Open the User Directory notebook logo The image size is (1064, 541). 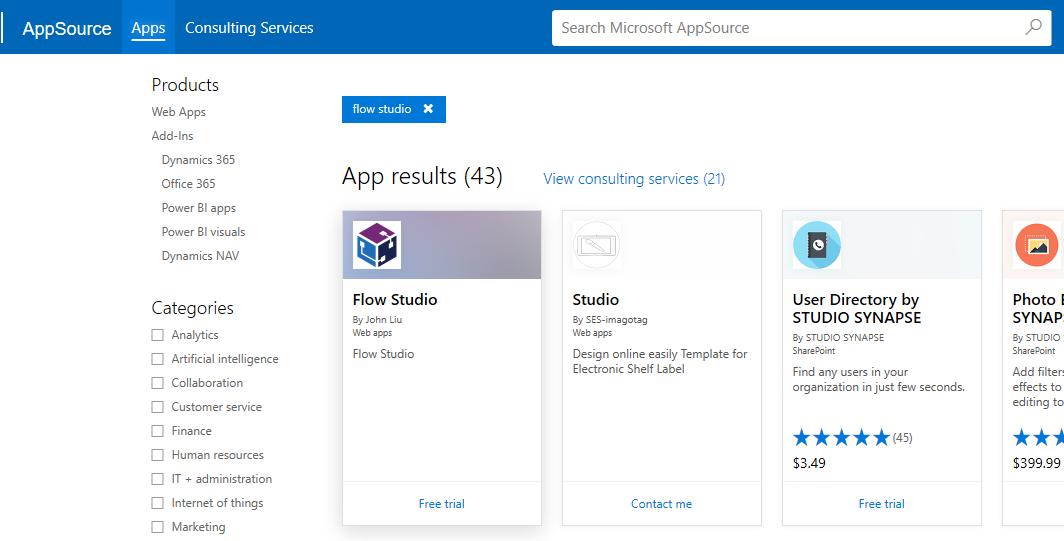coord(816,245)
